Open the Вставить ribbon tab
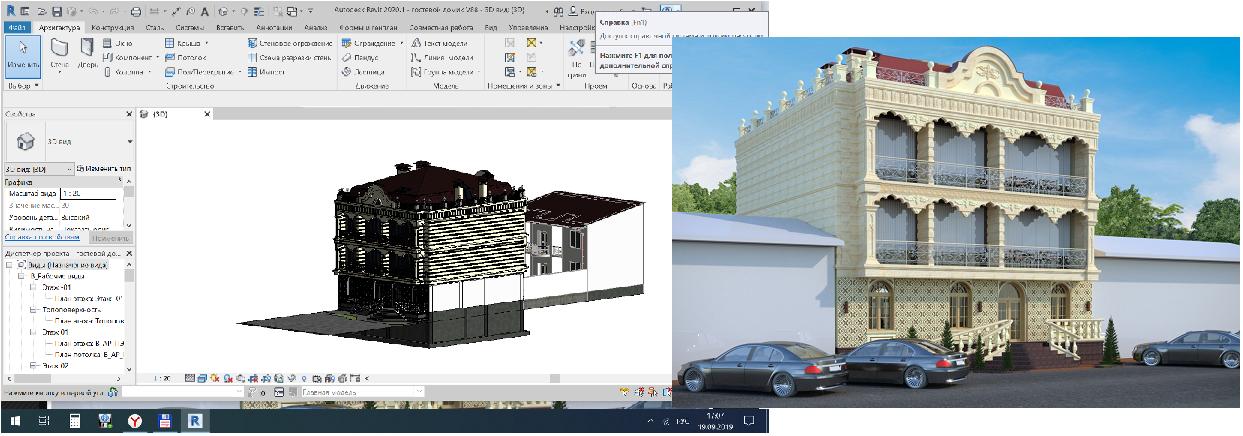Screen dimensions: 1243x436 (231, 28)
